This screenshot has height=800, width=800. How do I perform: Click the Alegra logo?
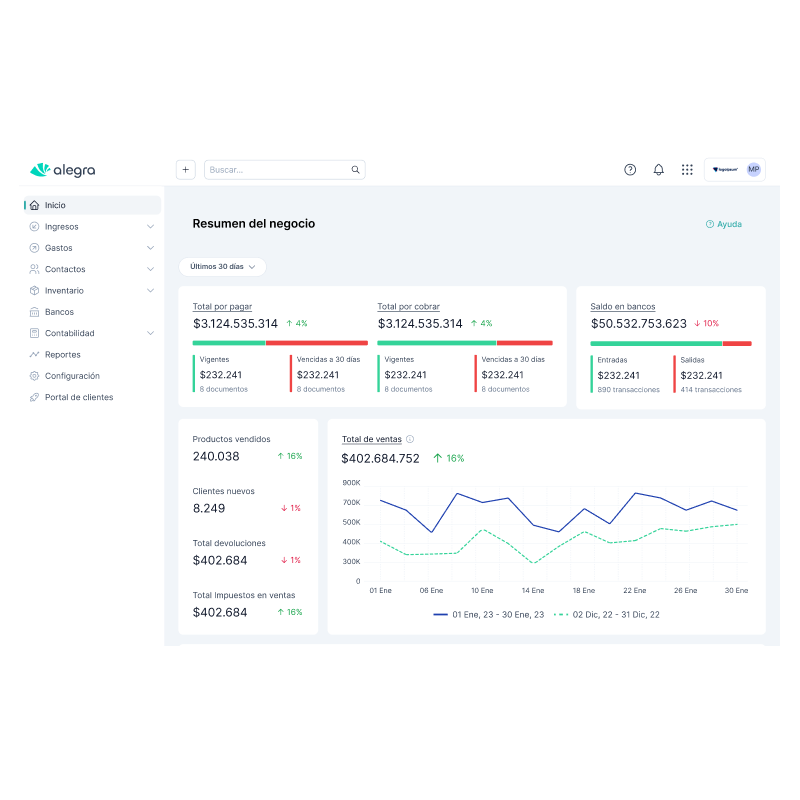[63, 170]
